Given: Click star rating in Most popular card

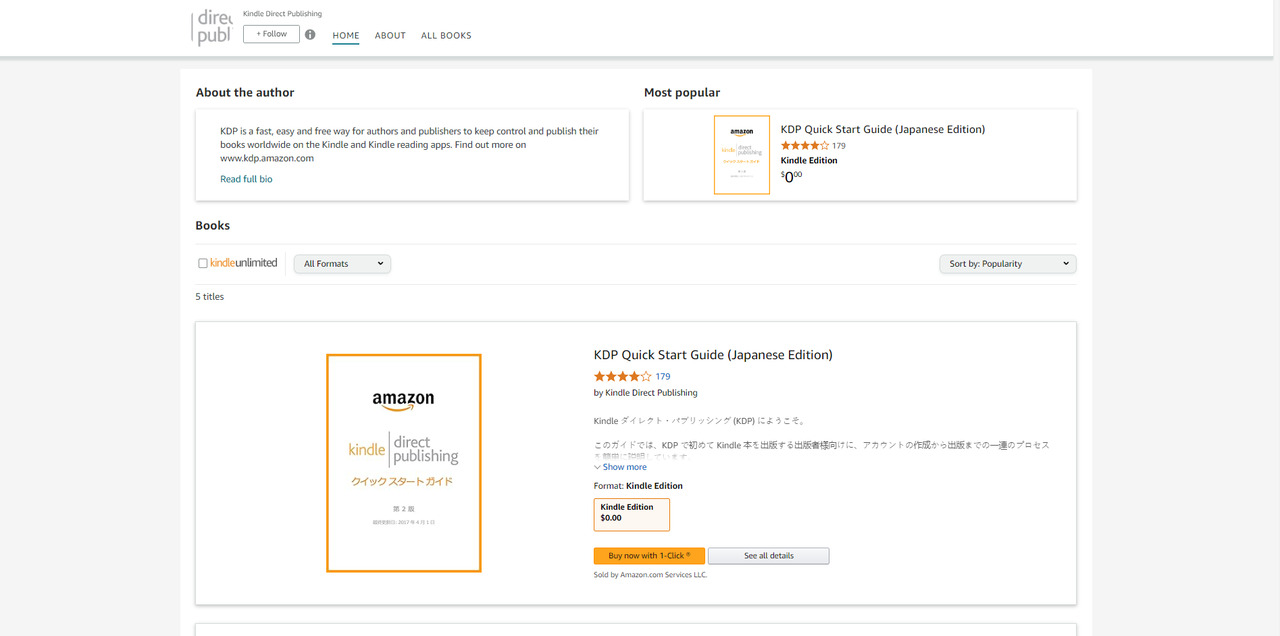Looking at the screenshot, I should click(x=805, y=145).
